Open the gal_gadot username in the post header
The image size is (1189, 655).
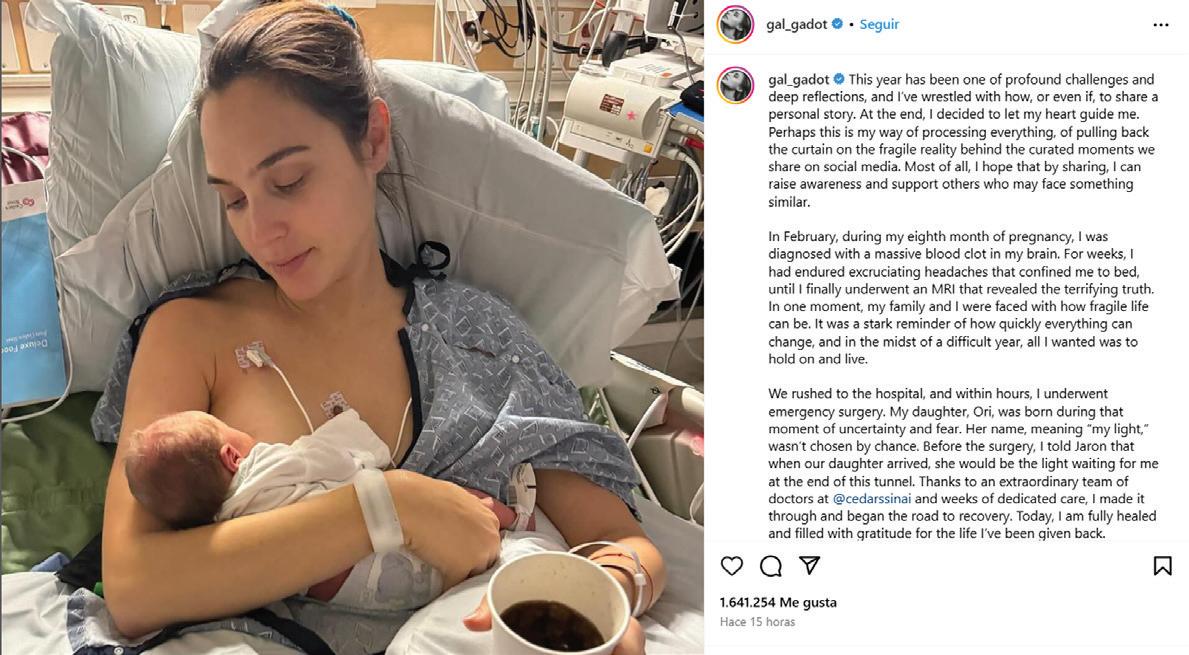796,24
